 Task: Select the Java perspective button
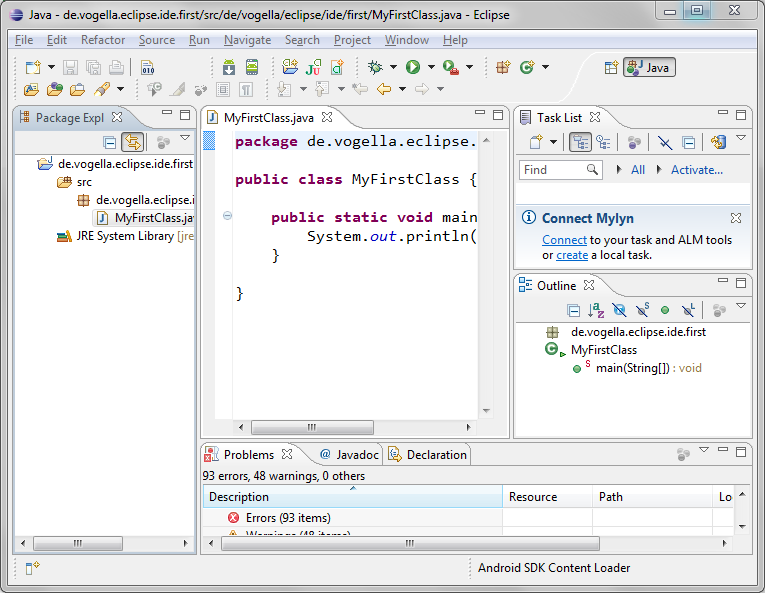(x=649, y=67)
